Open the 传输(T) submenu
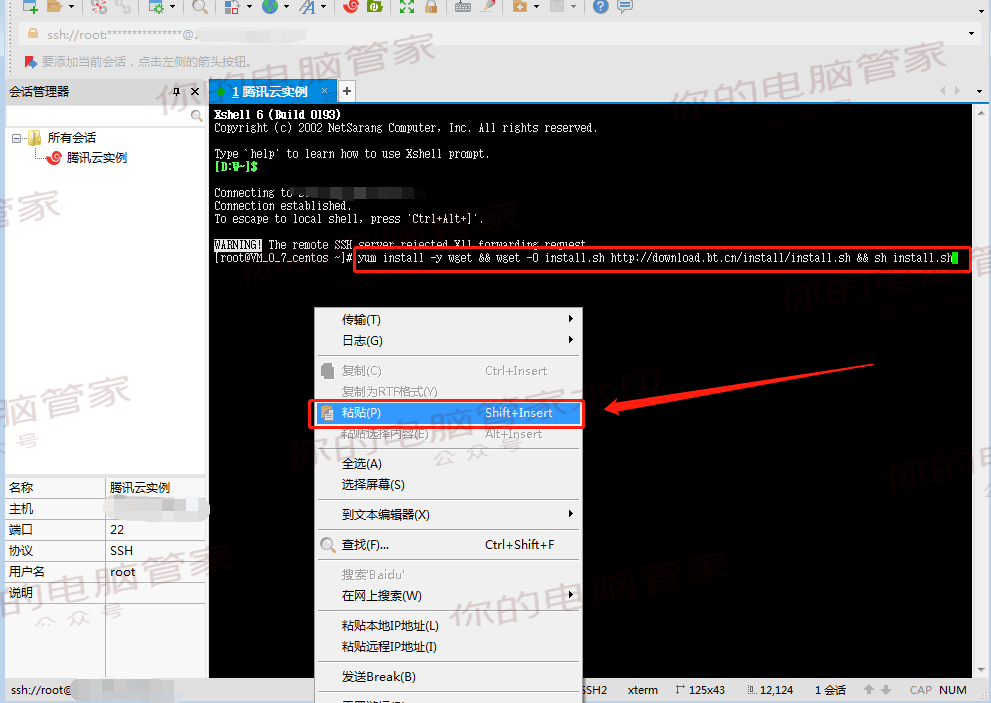Viewport: 991px width, 703px height. [449, 320]
